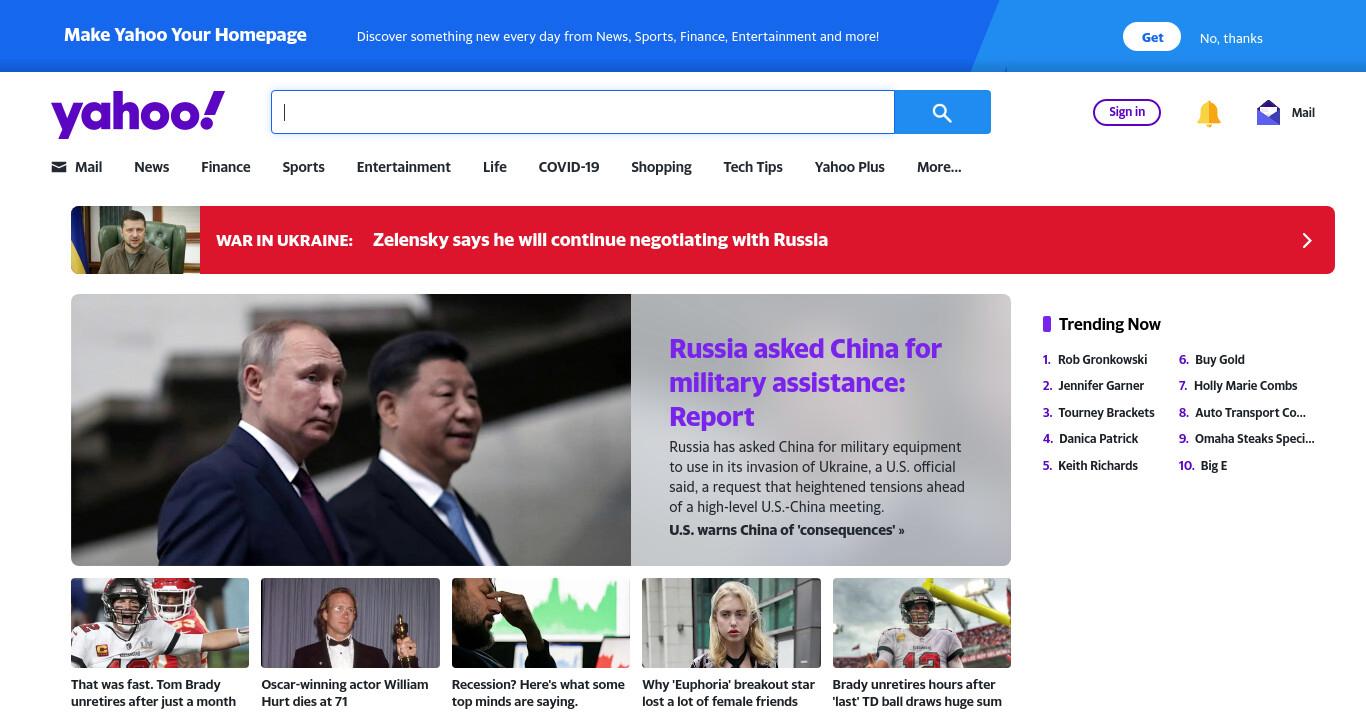Click the Zelensky thumbnail in the red banner

pos(135,240)
